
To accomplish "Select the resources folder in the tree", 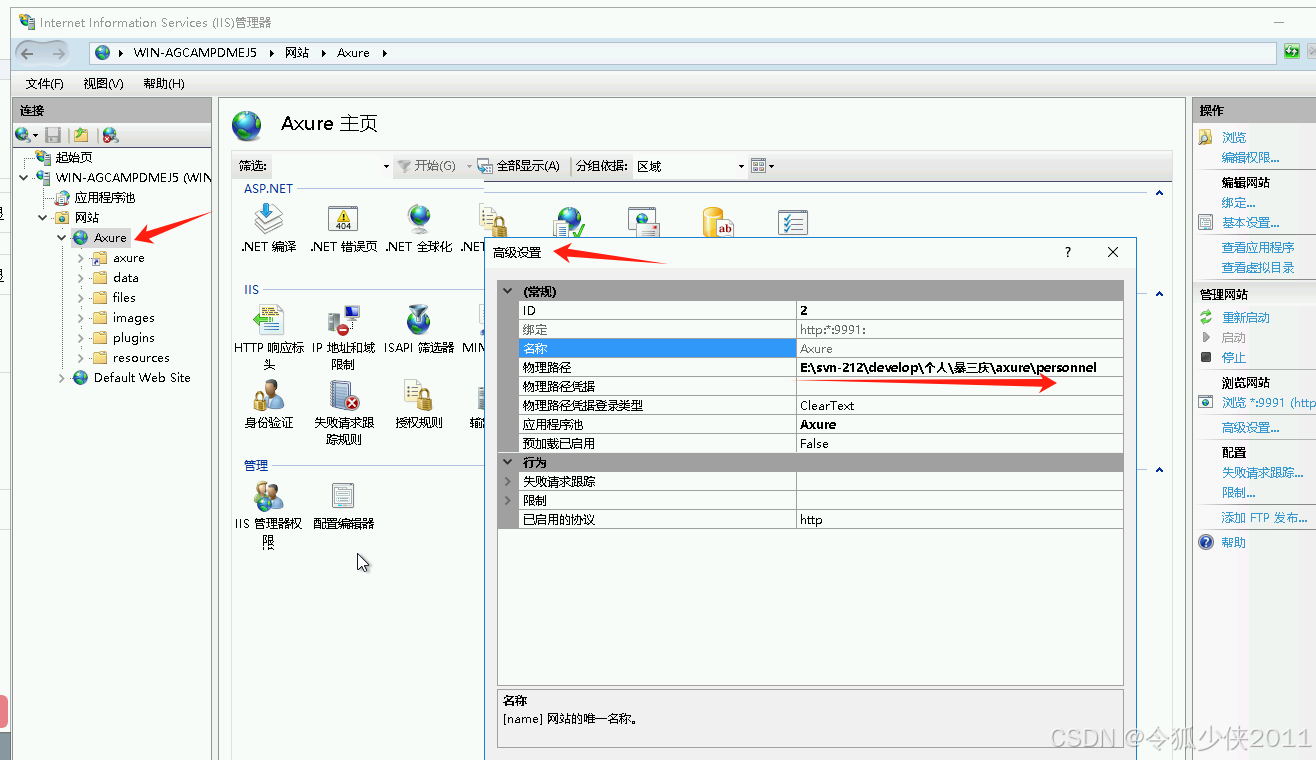I will pos(141,357).
